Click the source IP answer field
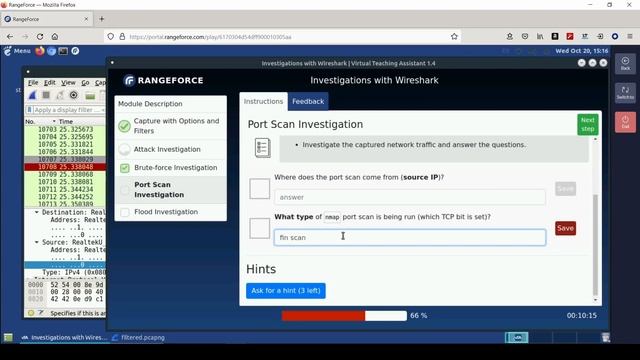 tap(410, 197)
